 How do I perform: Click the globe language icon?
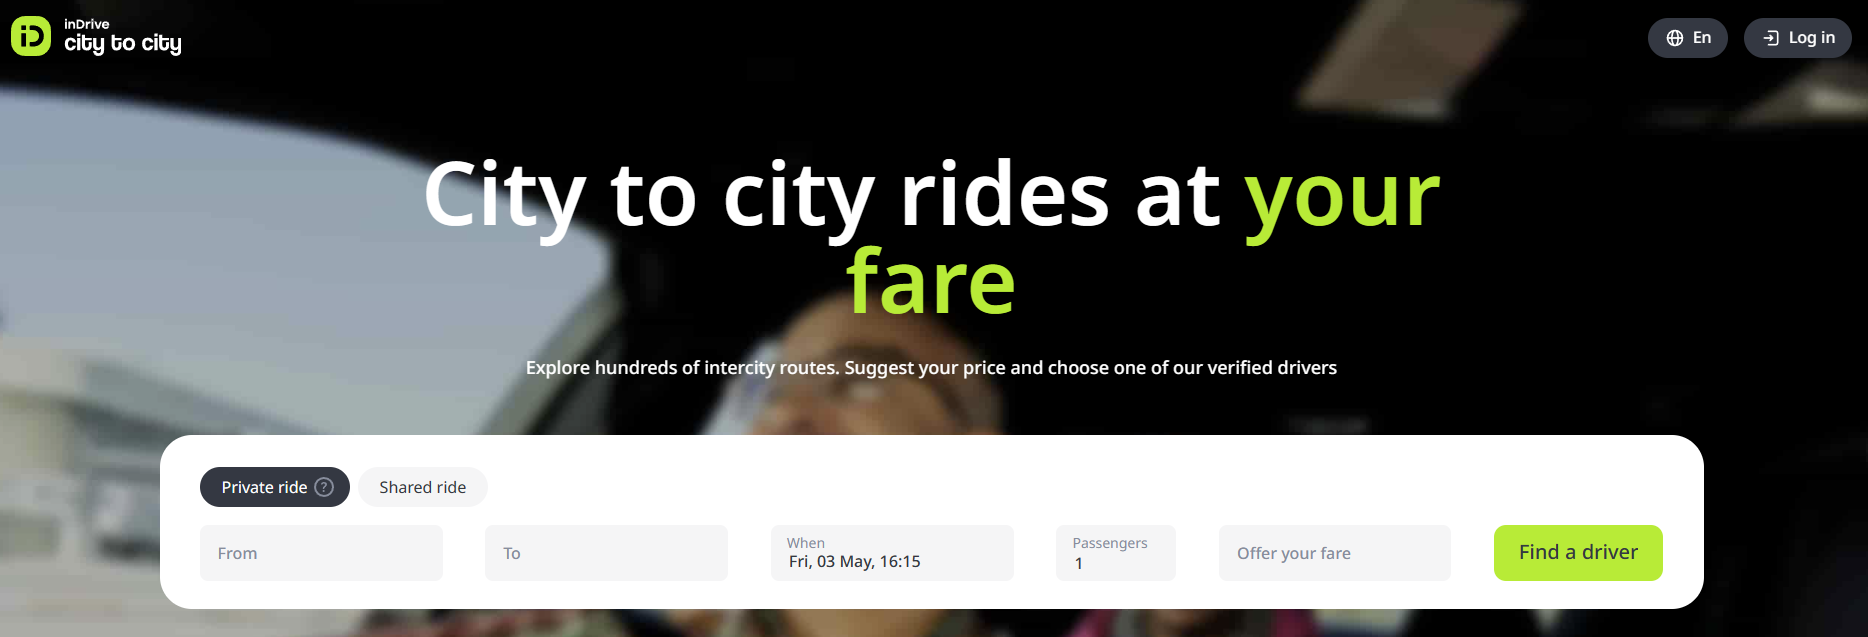coord(1675,38)
